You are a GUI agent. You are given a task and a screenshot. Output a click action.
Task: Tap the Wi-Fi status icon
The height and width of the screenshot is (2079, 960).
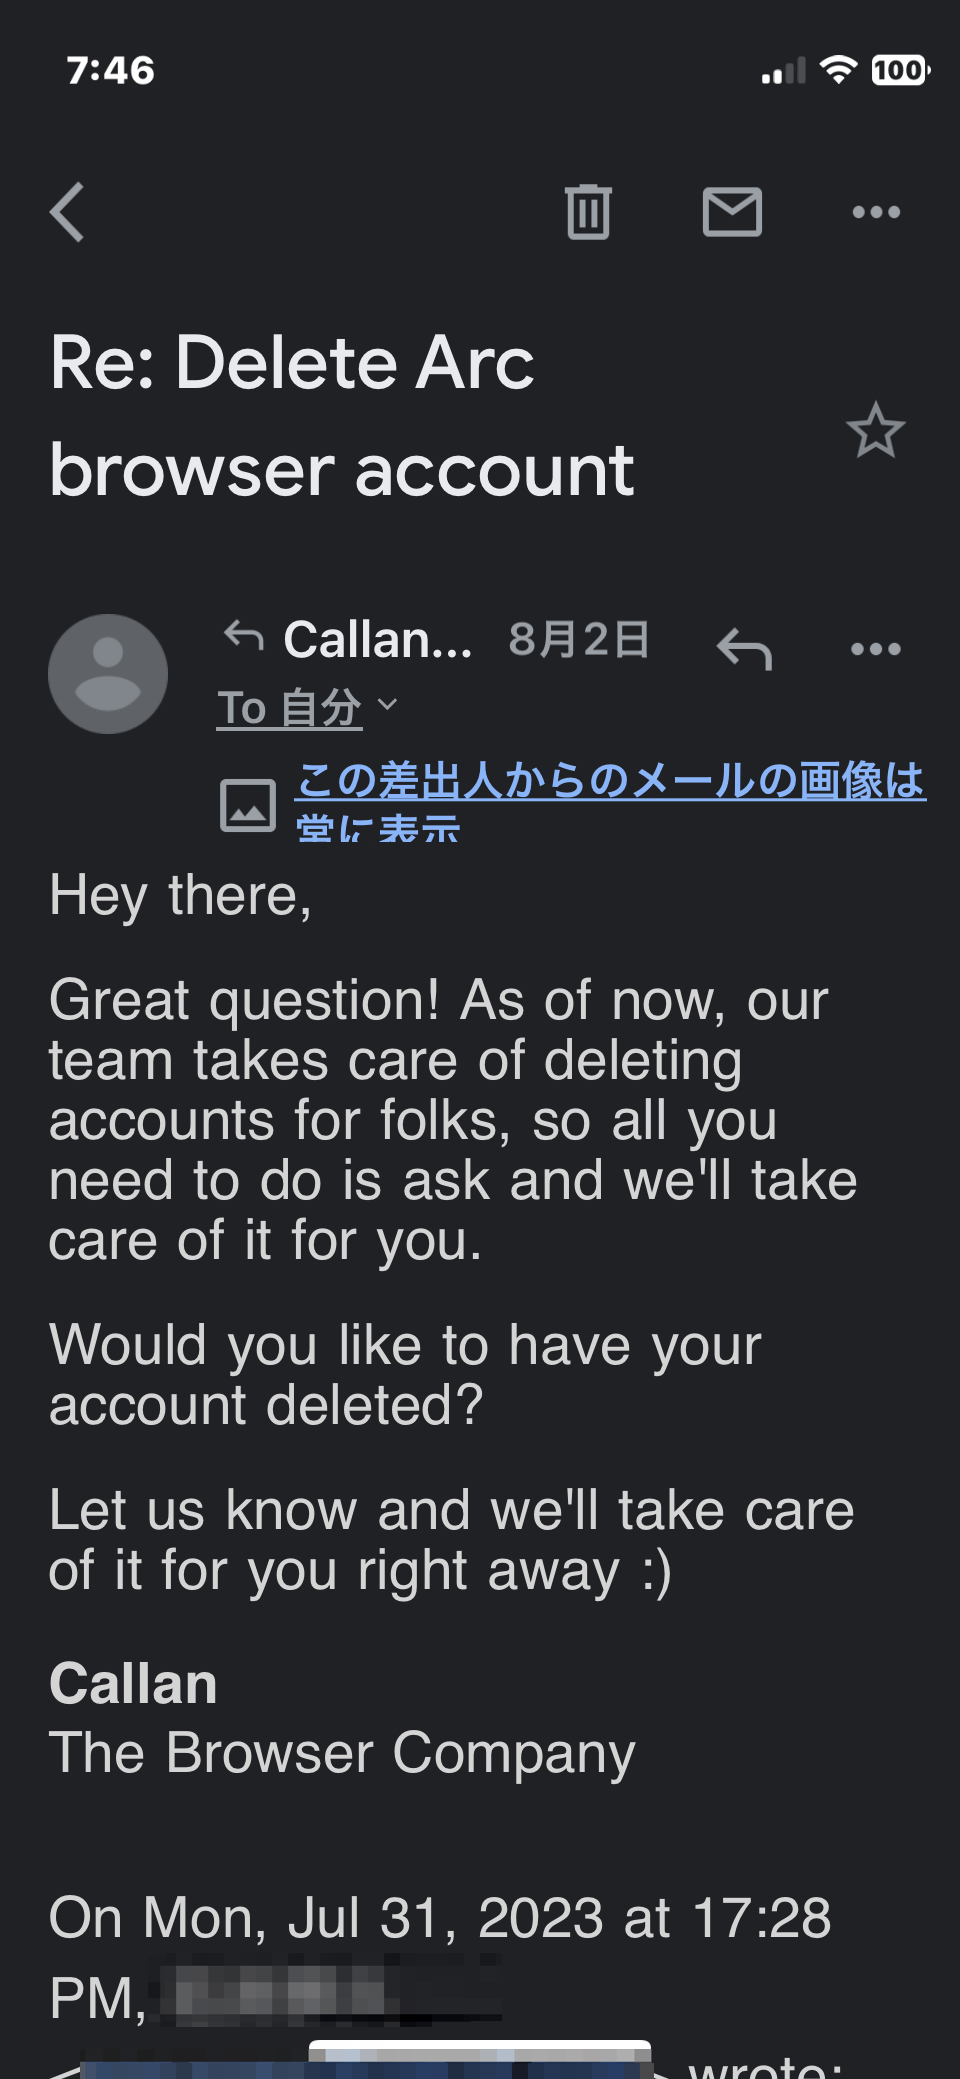pos(838,70)
